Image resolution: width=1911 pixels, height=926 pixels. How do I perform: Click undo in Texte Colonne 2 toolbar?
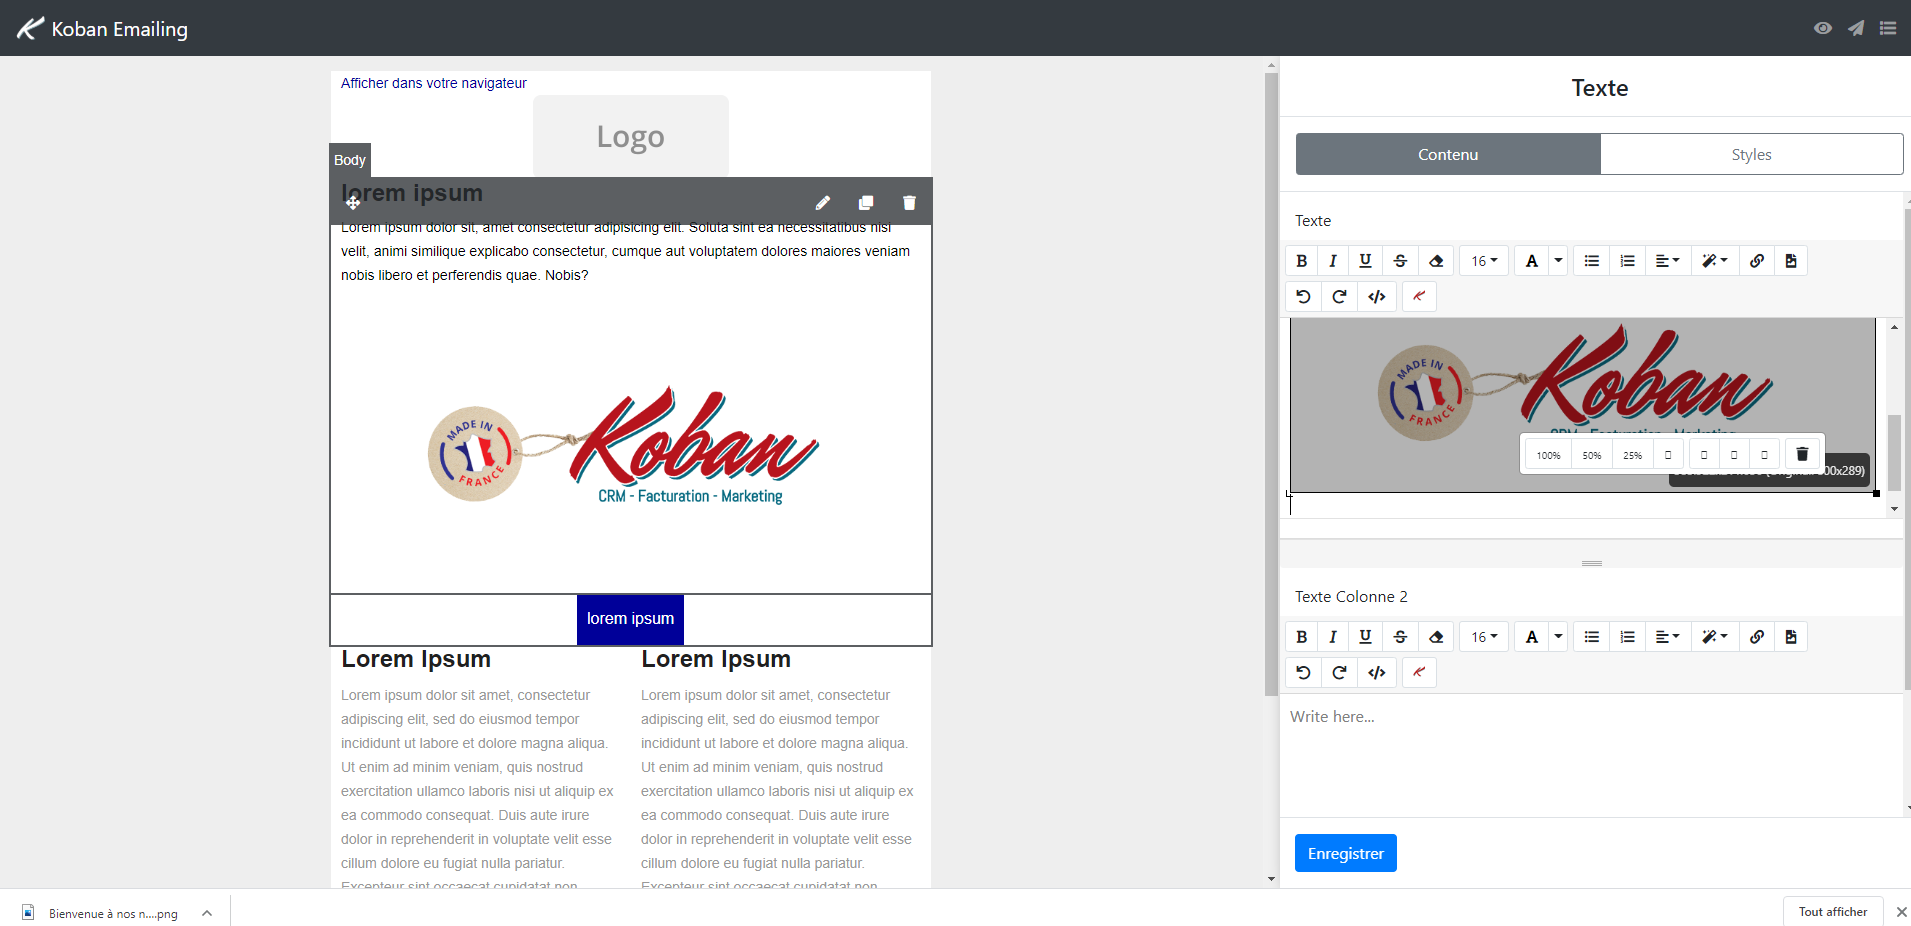(x=1303, y=673)
